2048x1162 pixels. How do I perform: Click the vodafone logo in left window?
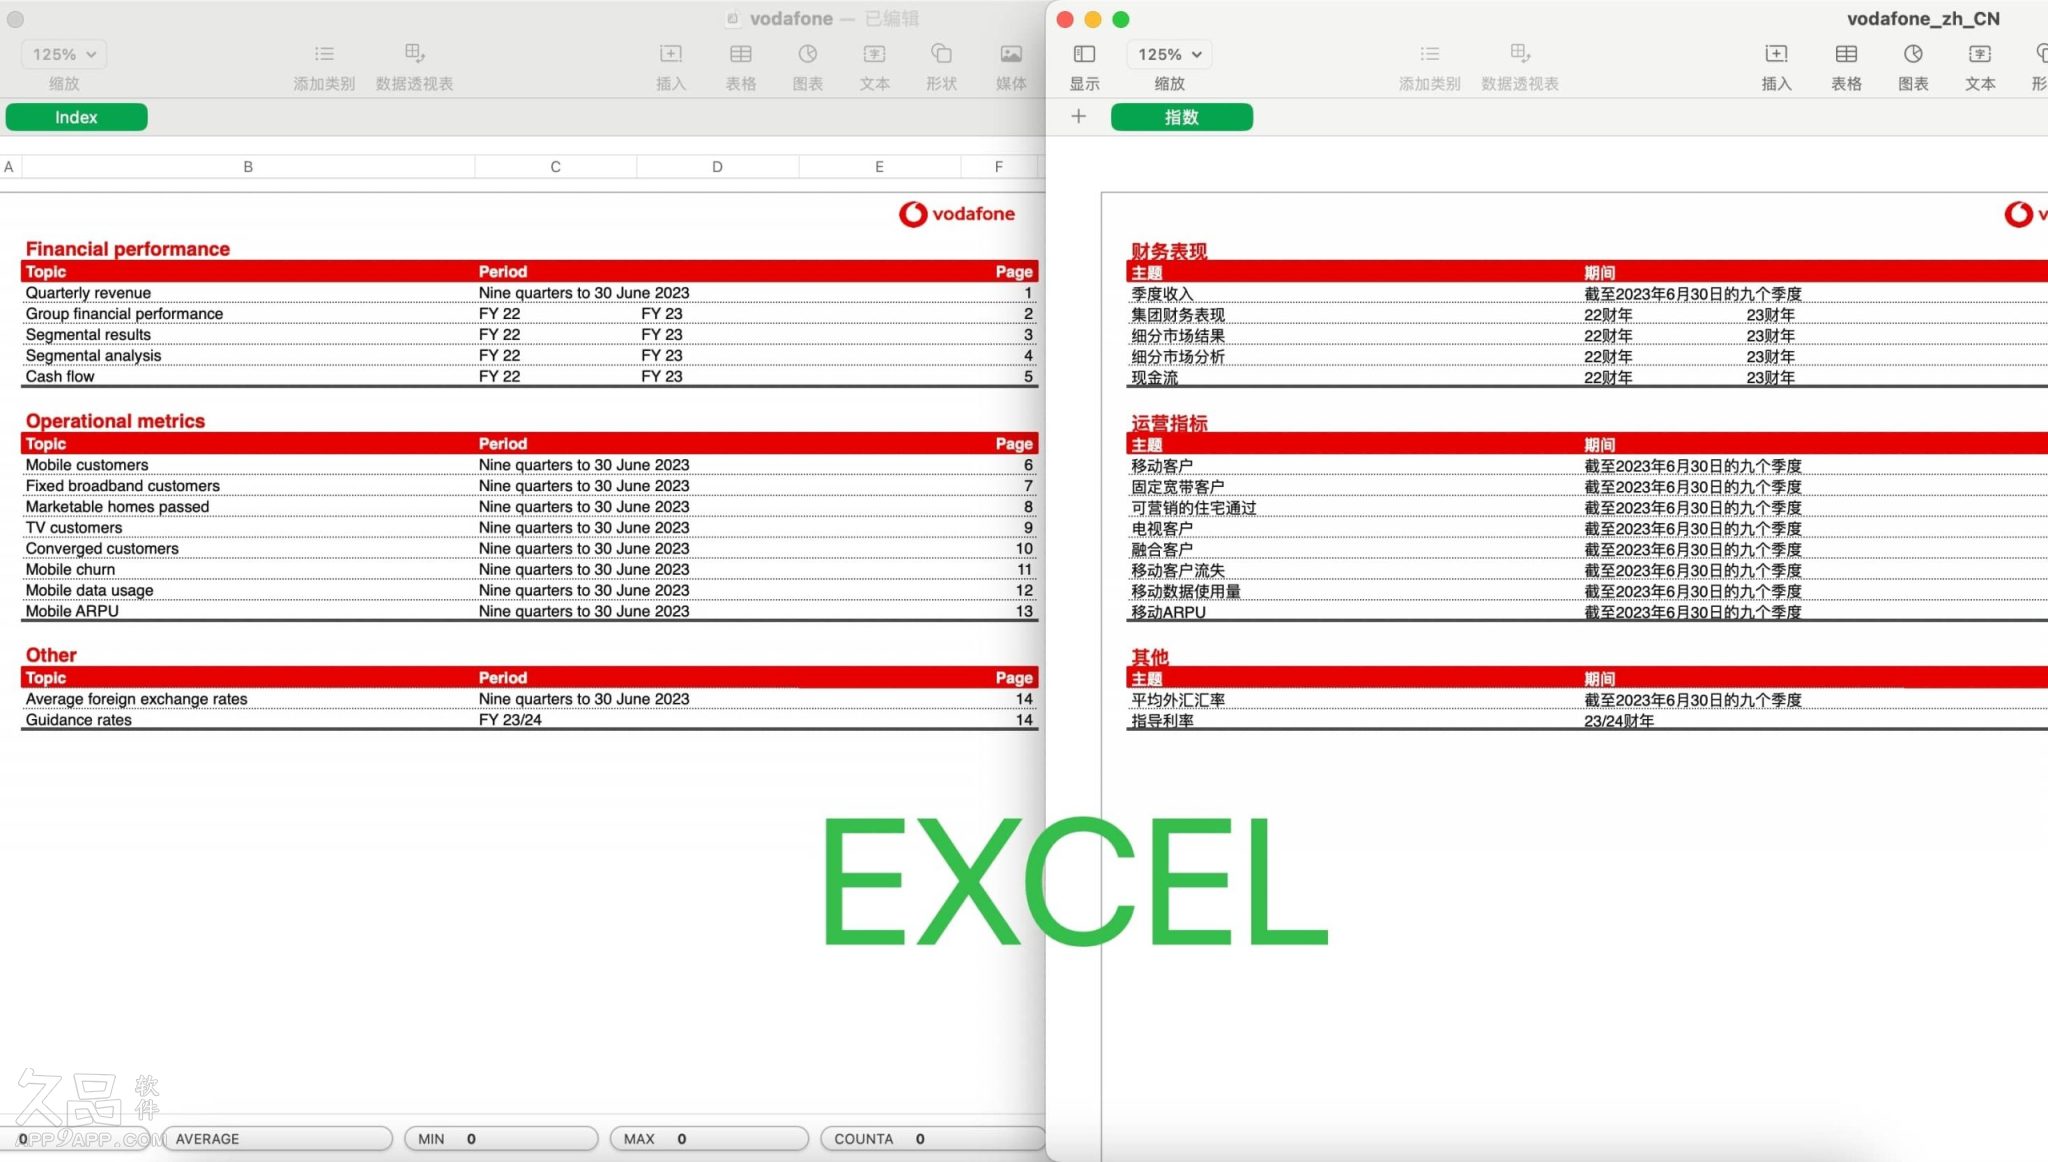click(956, 214)
